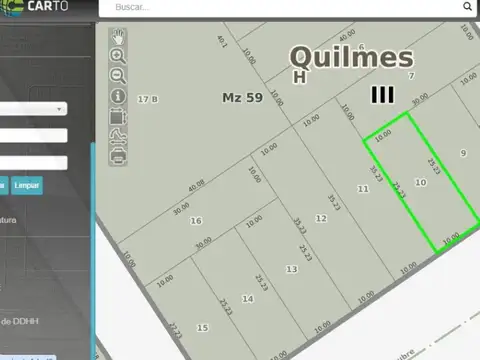The image size is (480, 360).
Task: Click parcel number 13 on the map
Action: coord(292,269)
